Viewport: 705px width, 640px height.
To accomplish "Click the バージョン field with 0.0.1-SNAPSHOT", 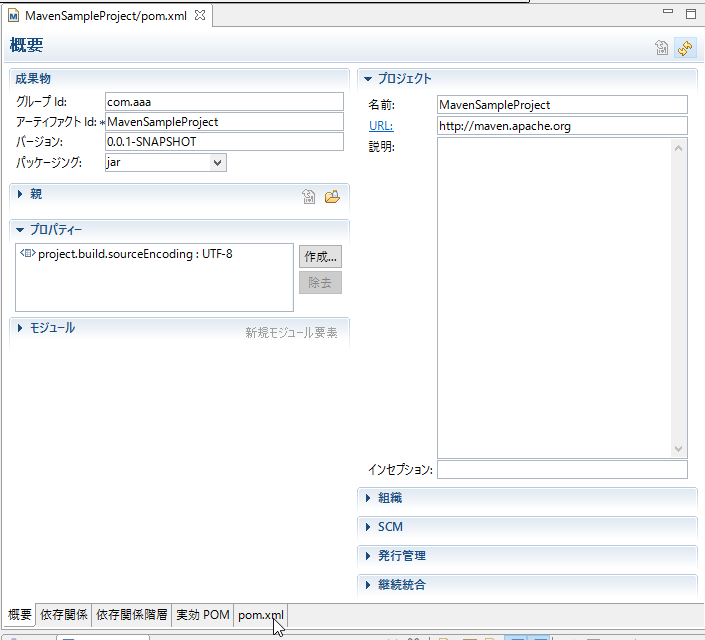I will [224, 142].
